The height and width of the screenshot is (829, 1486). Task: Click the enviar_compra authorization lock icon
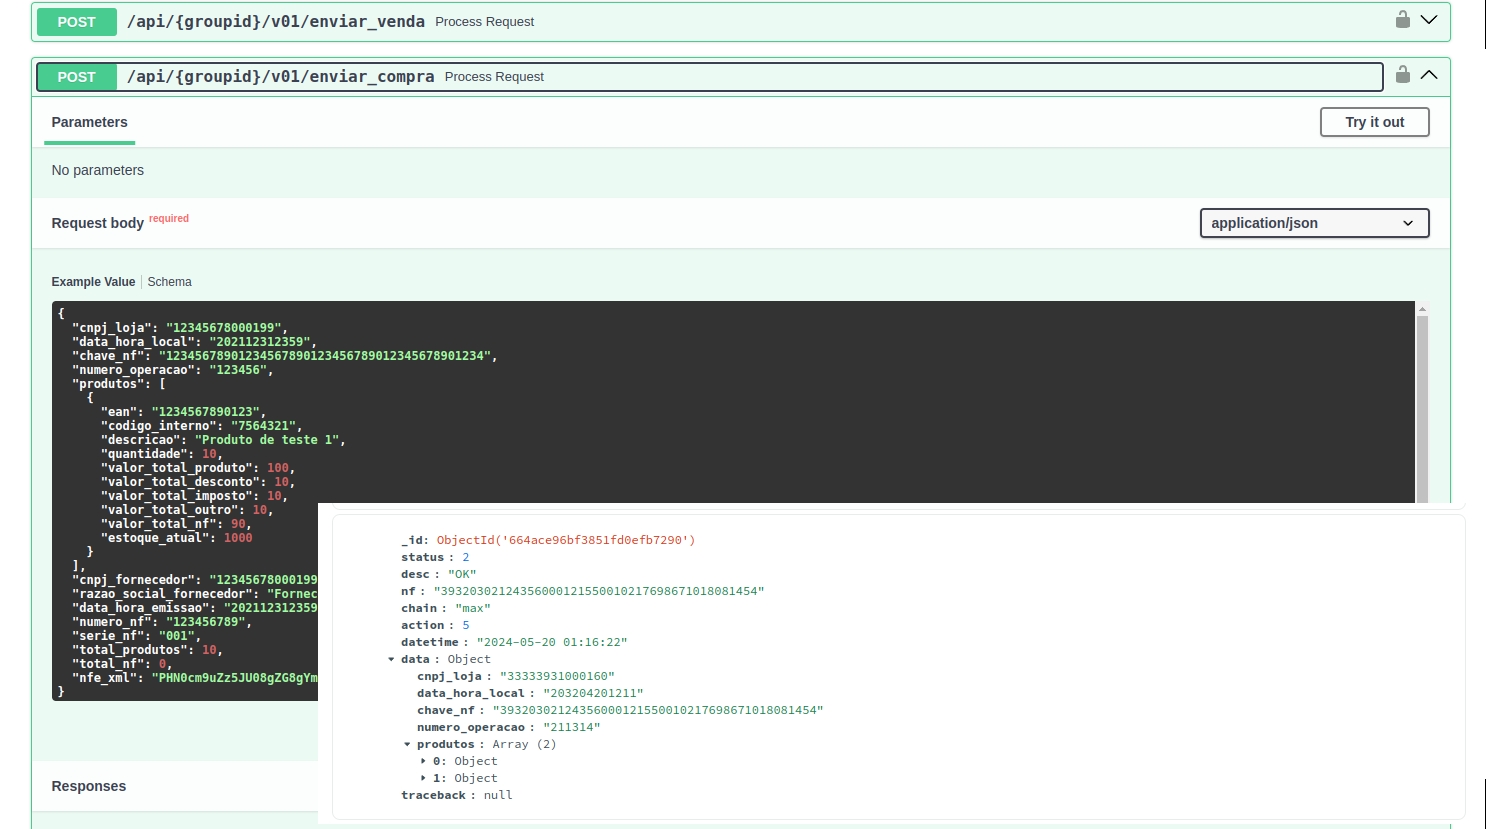[1403, 75]
